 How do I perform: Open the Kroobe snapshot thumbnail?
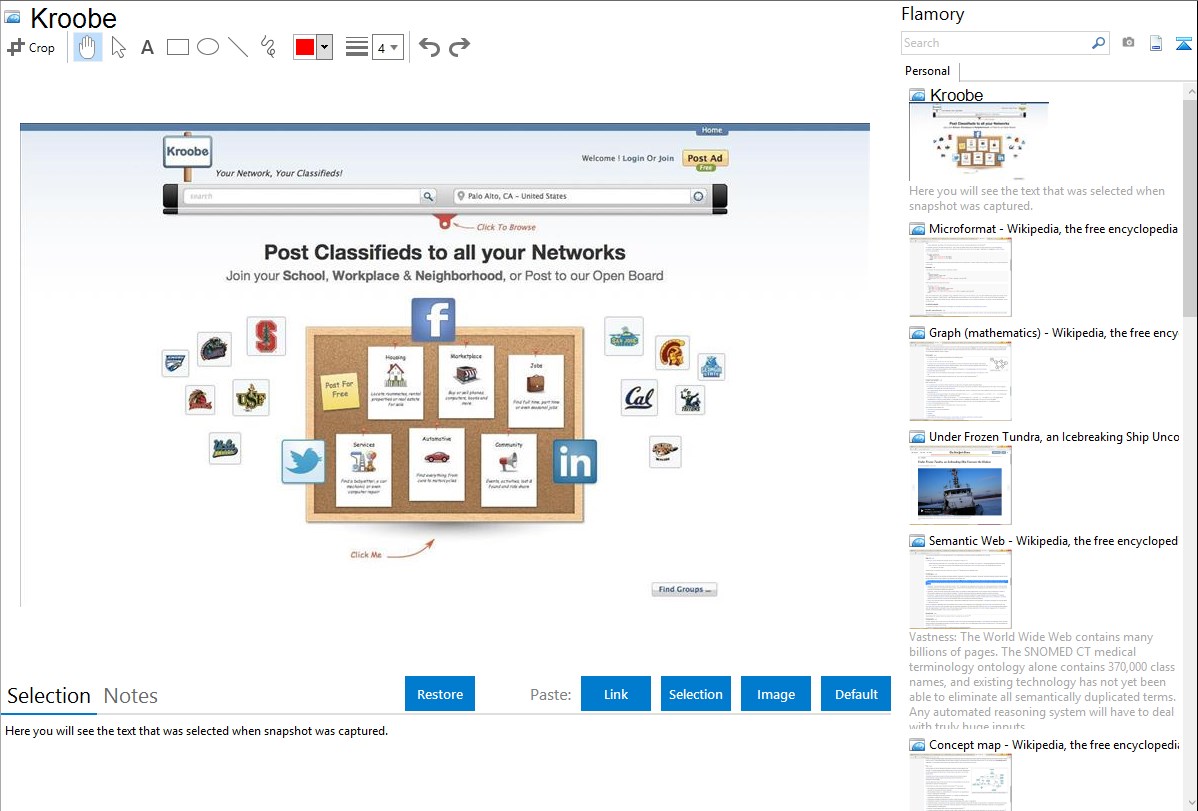point(979,141)
